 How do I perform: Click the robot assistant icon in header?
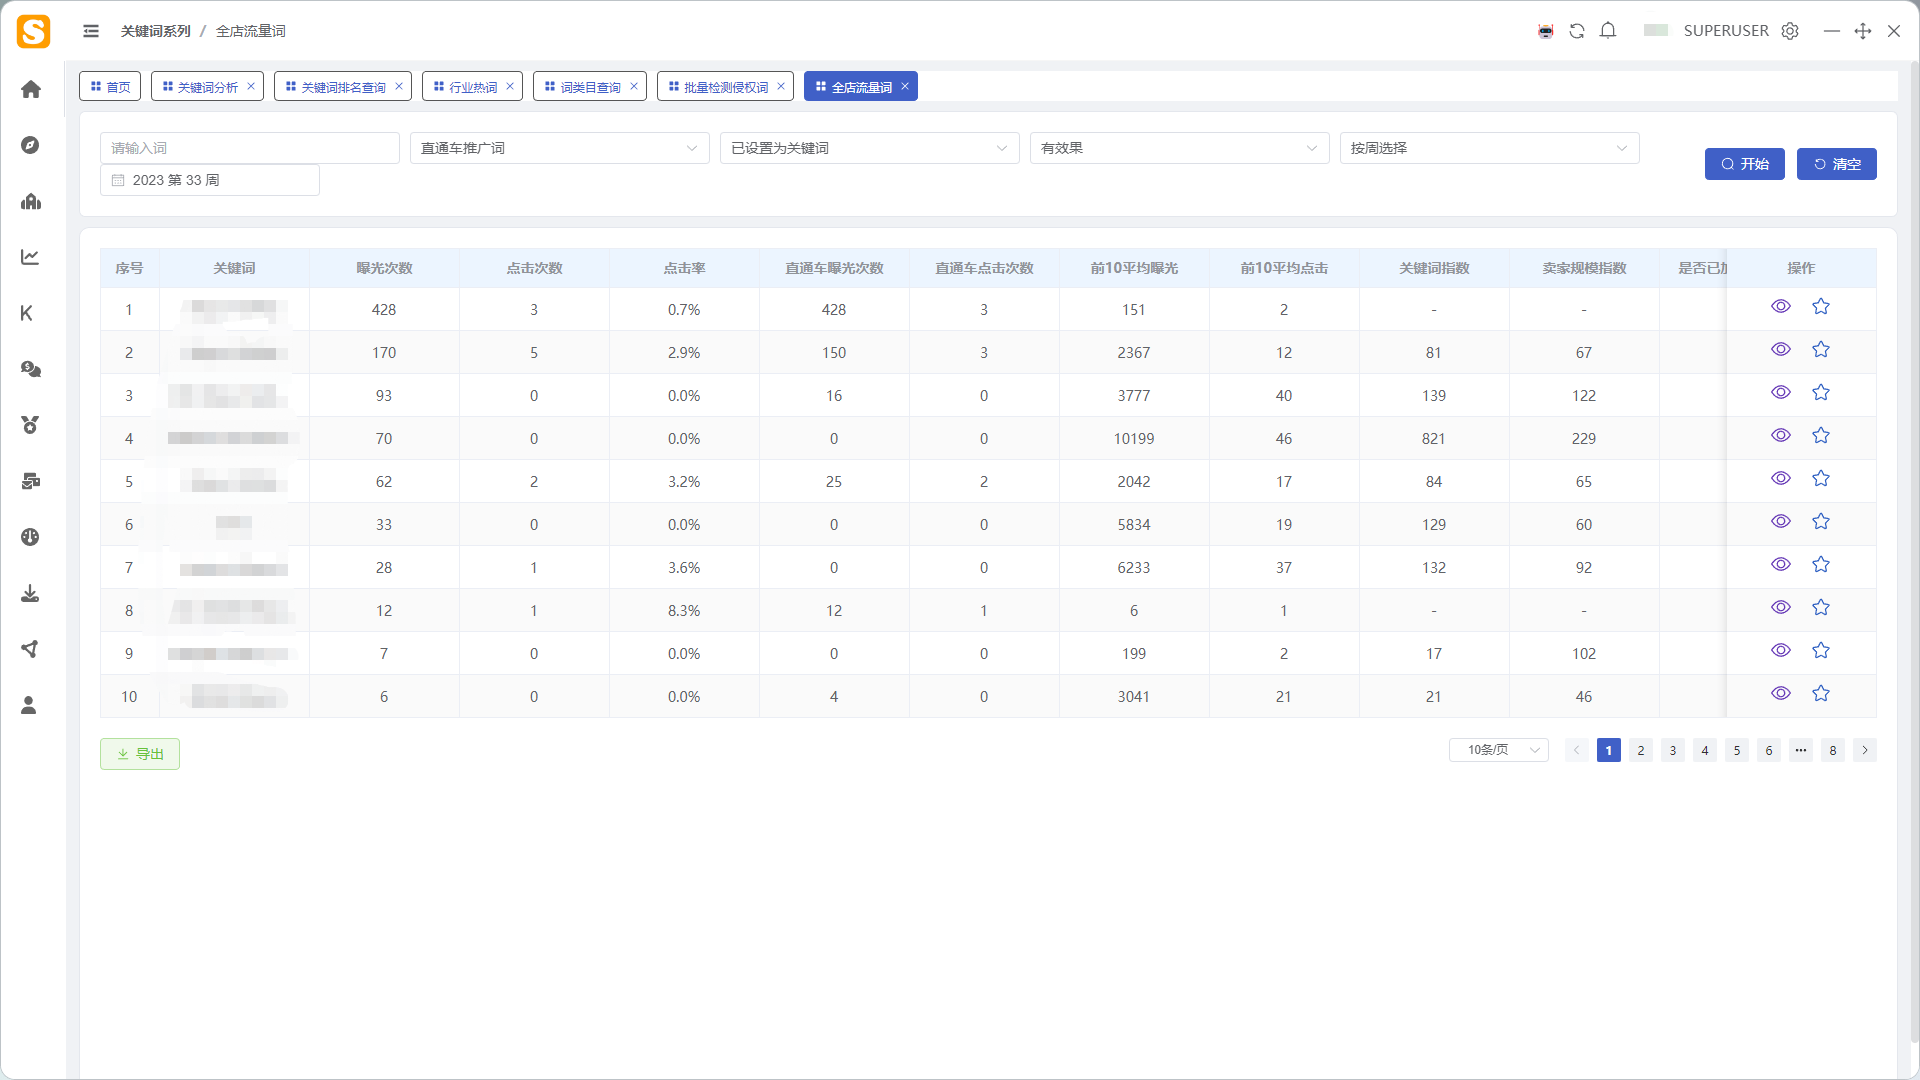click(x=1546, y=31)
